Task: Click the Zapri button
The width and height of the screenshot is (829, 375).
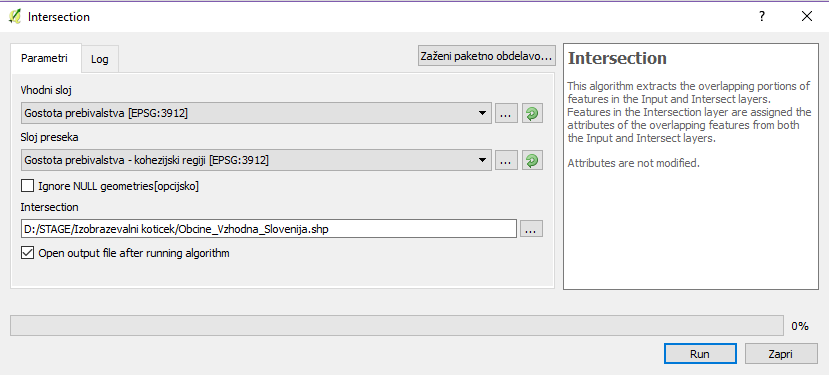Action: (781, 354)
